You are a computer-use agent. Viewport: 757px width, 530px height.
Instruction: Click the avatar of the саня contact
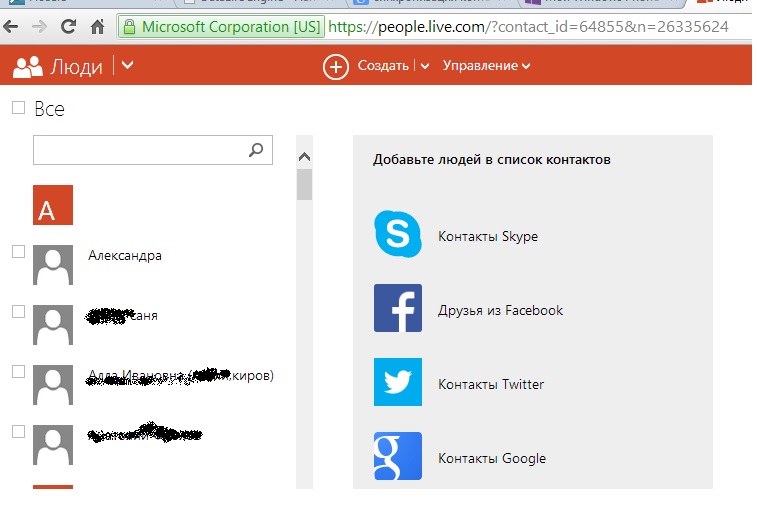[x=53, y=325]
